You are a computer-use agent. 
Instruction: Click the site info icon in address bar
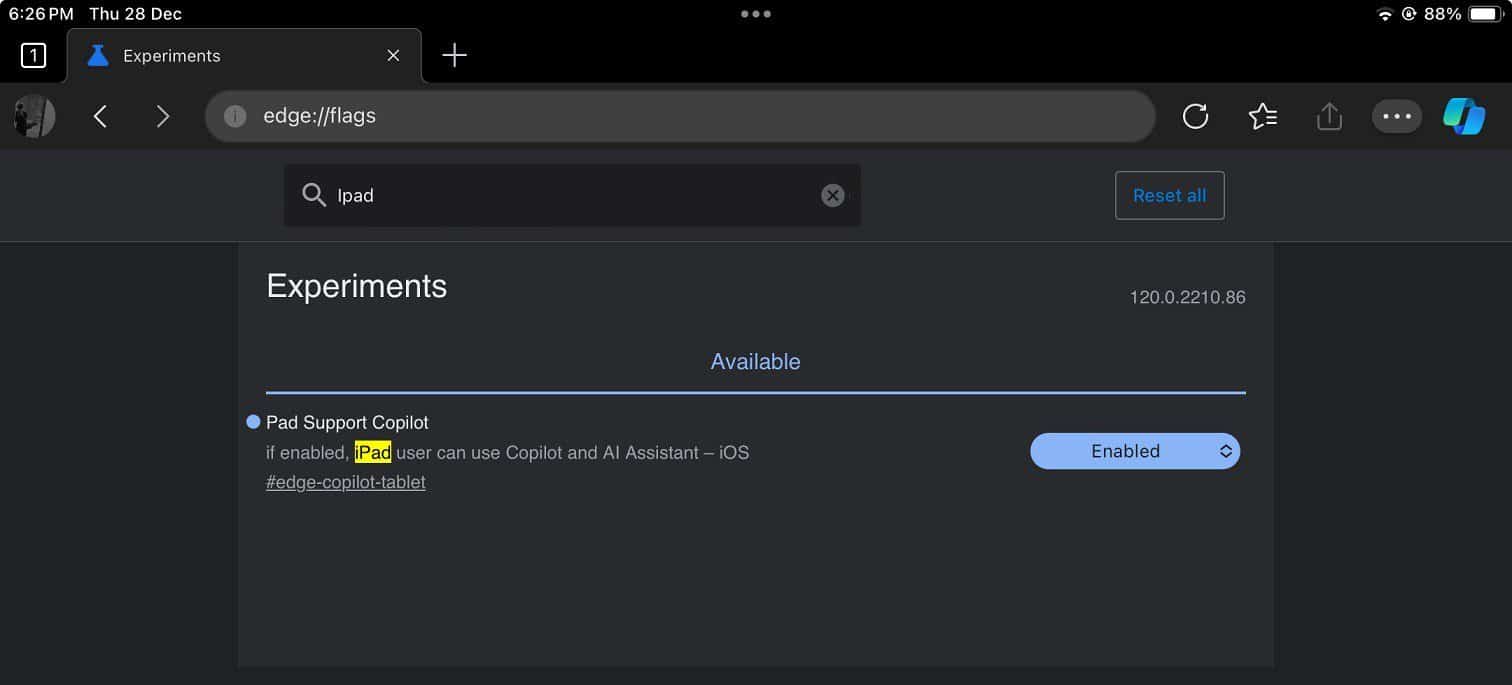(x=235, y=117)
